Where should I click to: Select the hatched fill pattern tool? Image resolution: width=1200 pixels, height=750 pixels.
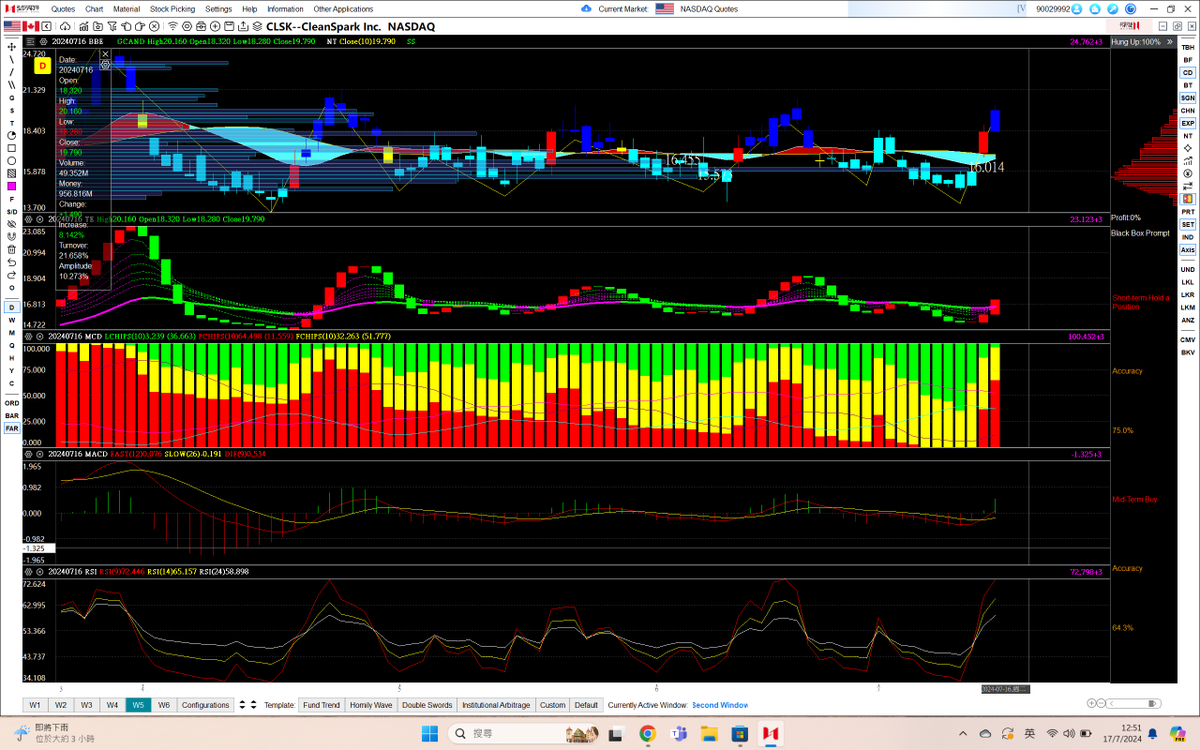coord(12,173)
